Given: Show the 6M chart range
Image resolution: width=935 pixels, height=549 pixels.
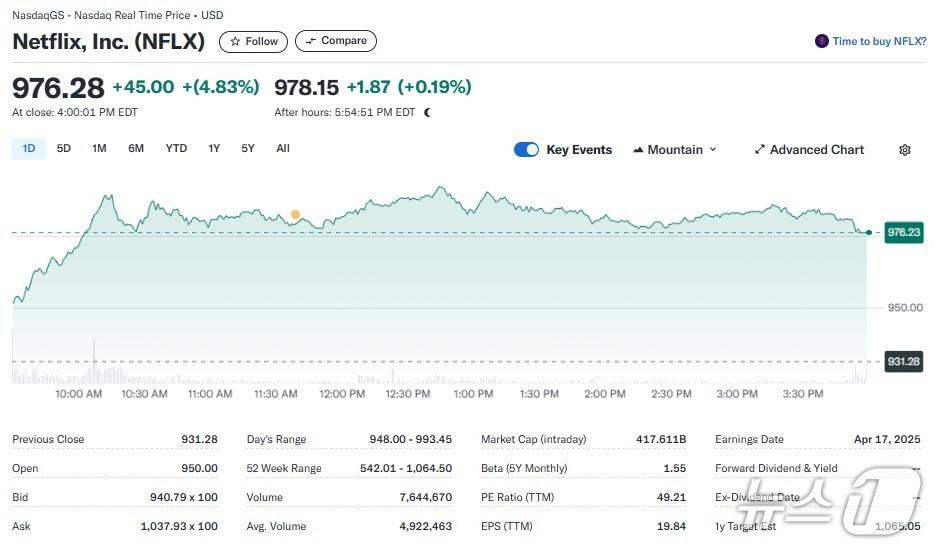Looking at the screenshot, I should click(136, 149).
